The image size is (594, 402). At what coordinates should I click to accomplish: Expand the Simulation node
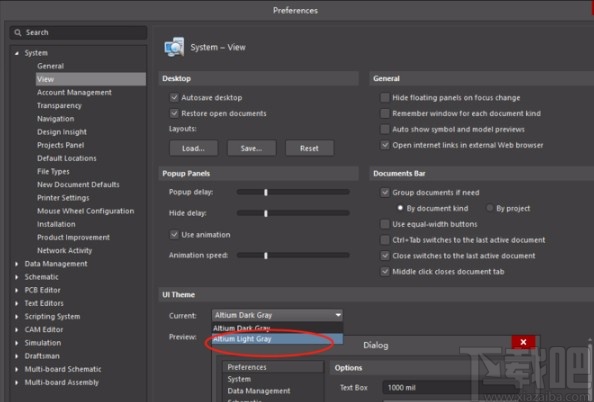point(17,343)
